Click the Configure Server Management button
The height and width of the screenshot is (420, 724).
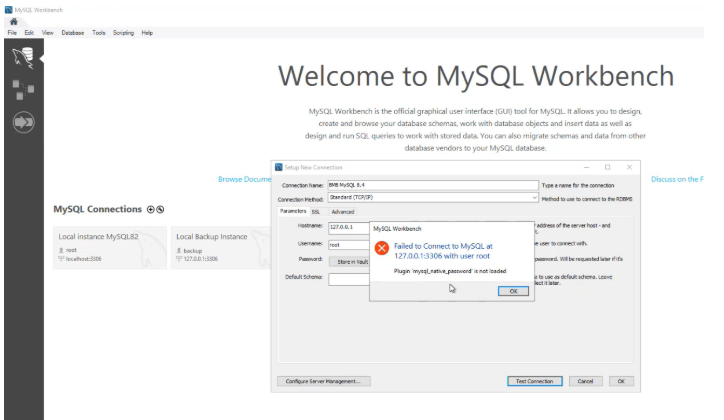(x=323, y=381)
